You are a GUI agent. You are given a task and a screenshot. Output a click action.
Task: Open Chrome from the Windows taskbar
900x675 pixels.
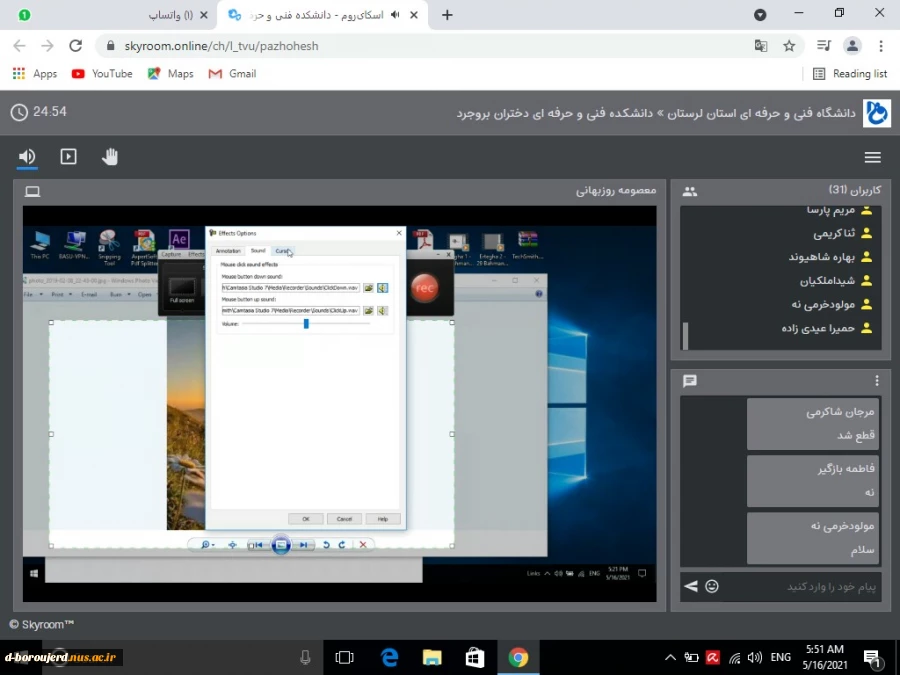pos(518,657)
